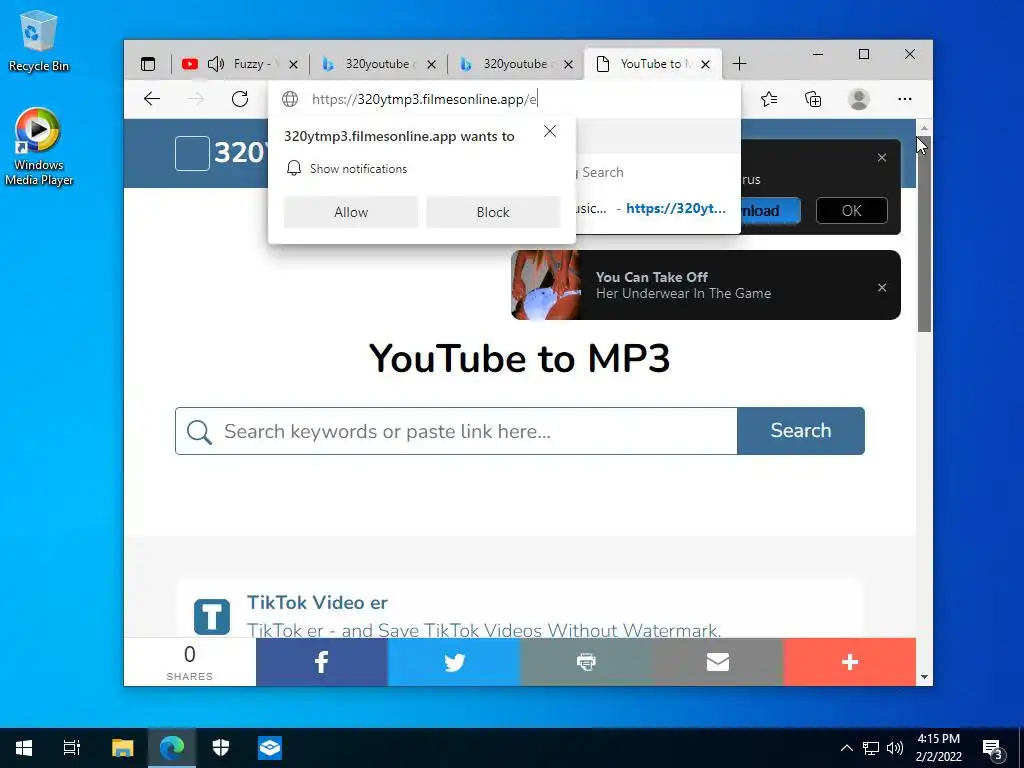Refresh the current page
This screenshot has width=1024, height=768.
coord(240,99)
